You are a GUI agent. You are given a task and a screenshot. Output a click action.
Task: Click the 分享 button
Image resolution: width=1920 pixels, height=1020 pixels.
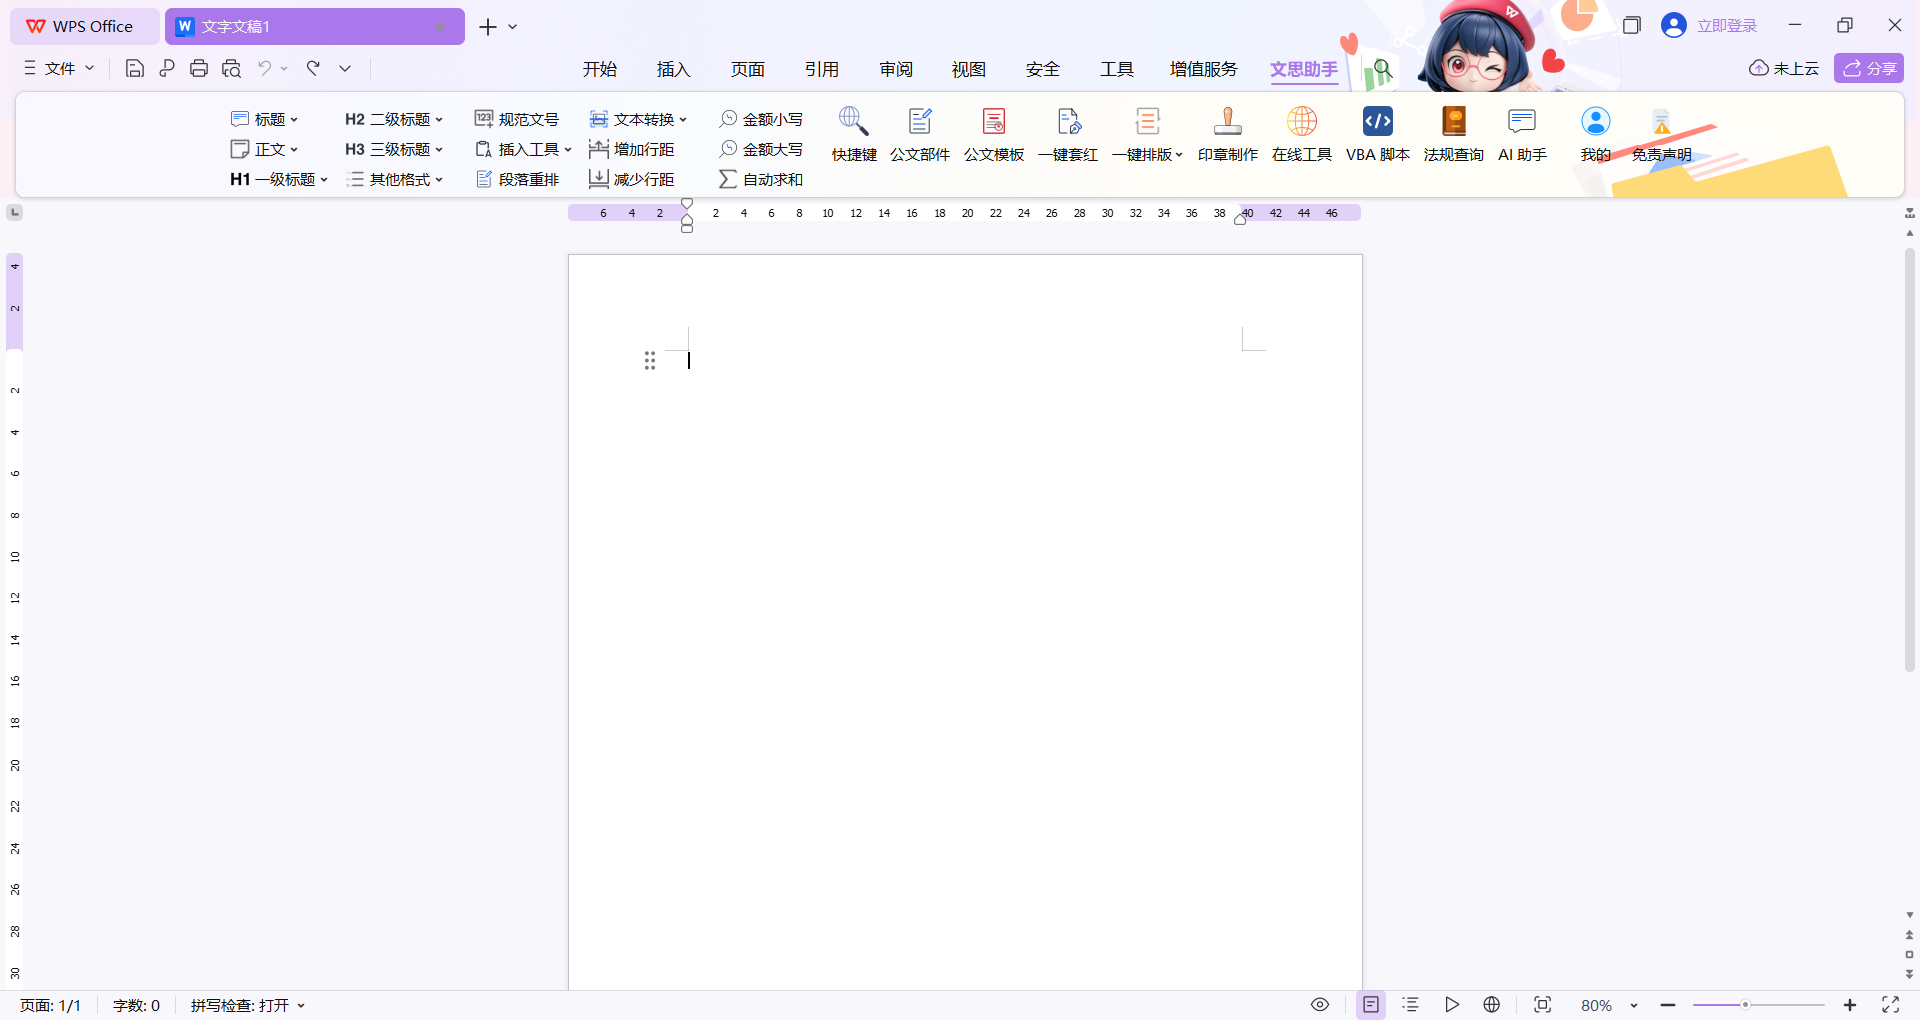1868,68
